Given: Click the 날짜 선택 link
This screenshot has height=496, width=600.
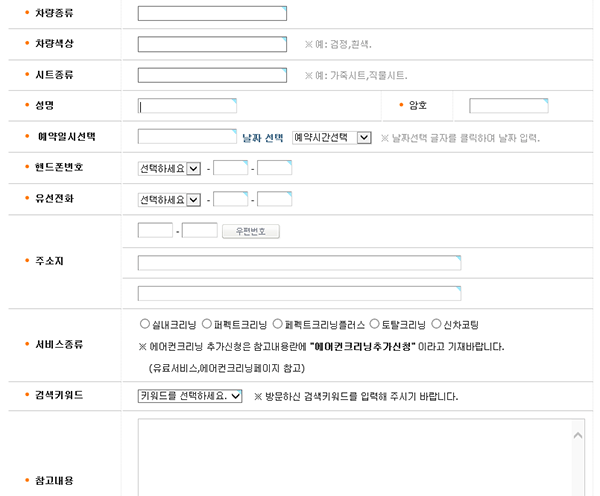Looking at the screenshot, I should click(x=263, y=138).
